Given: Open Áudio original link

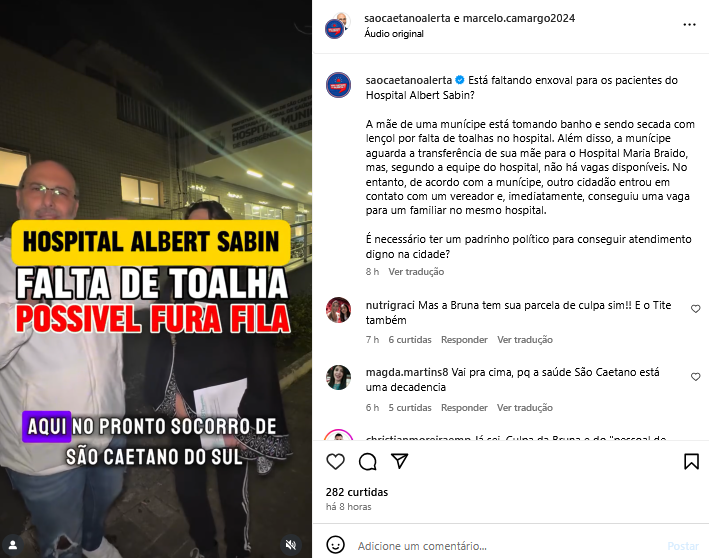Looking at the screenshot, I should (x=394, y=33).
